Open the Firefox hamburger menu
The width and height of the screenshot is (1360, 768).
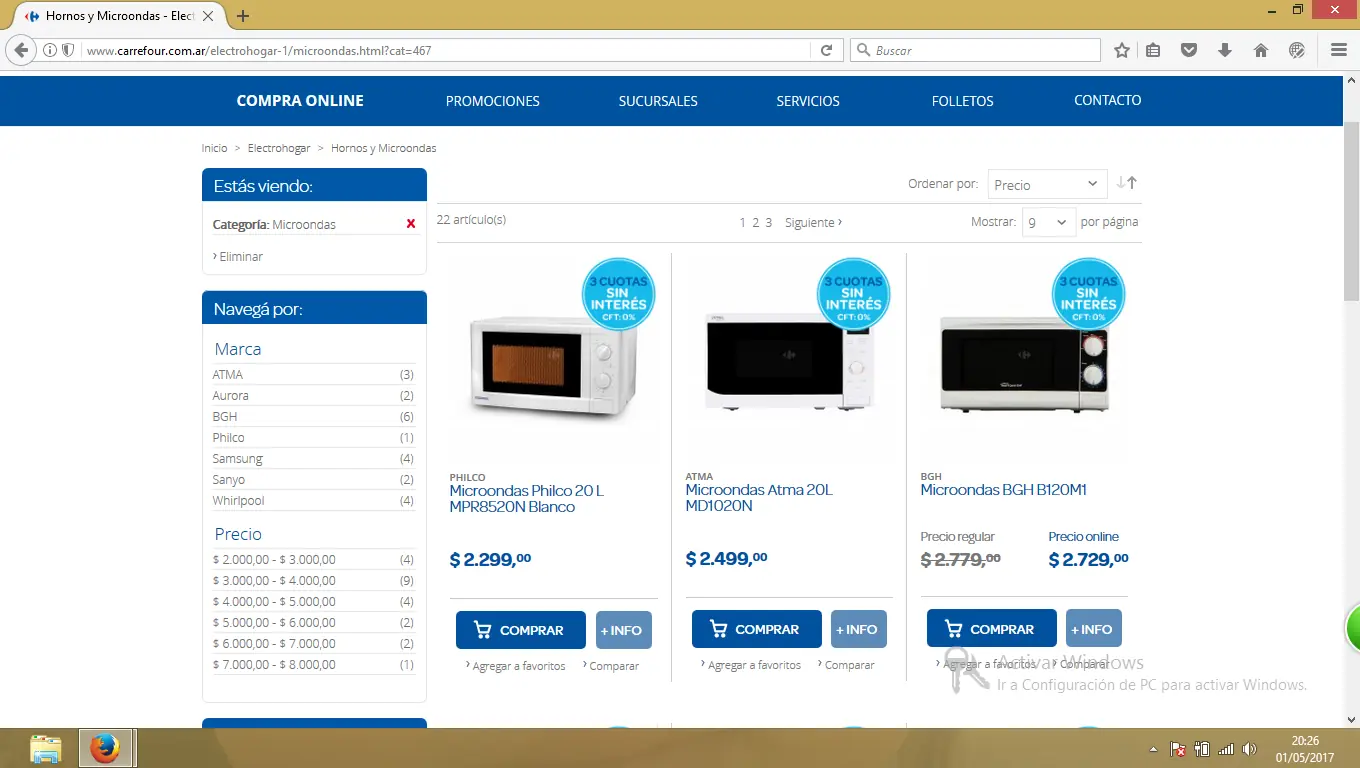(x=1339, y=50)
